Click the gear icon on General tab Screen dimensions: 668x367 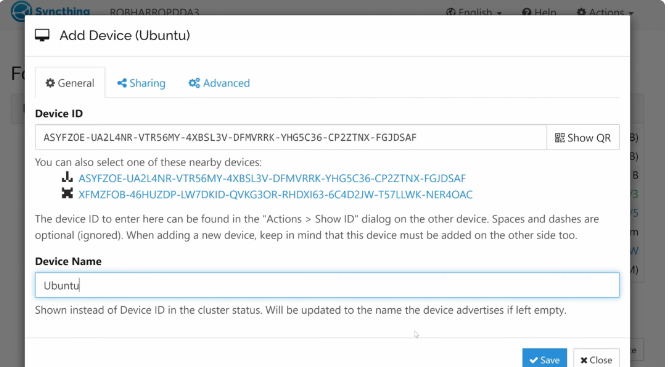click(x=50, y=83)
